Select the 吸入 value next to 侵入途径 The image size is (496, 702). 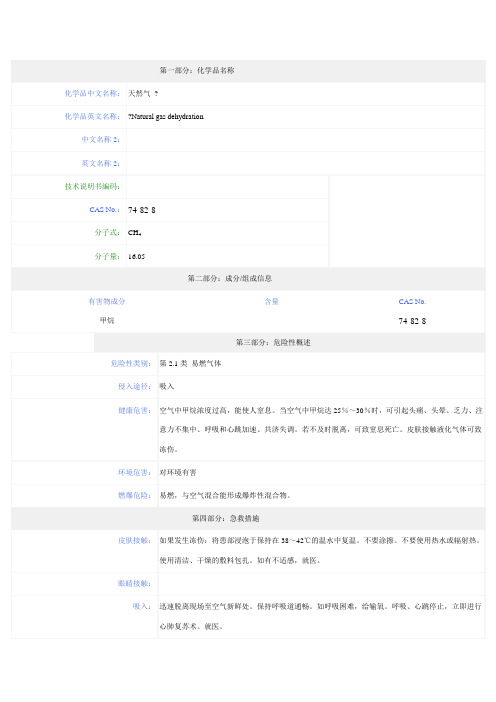click(x=167, y=386)
